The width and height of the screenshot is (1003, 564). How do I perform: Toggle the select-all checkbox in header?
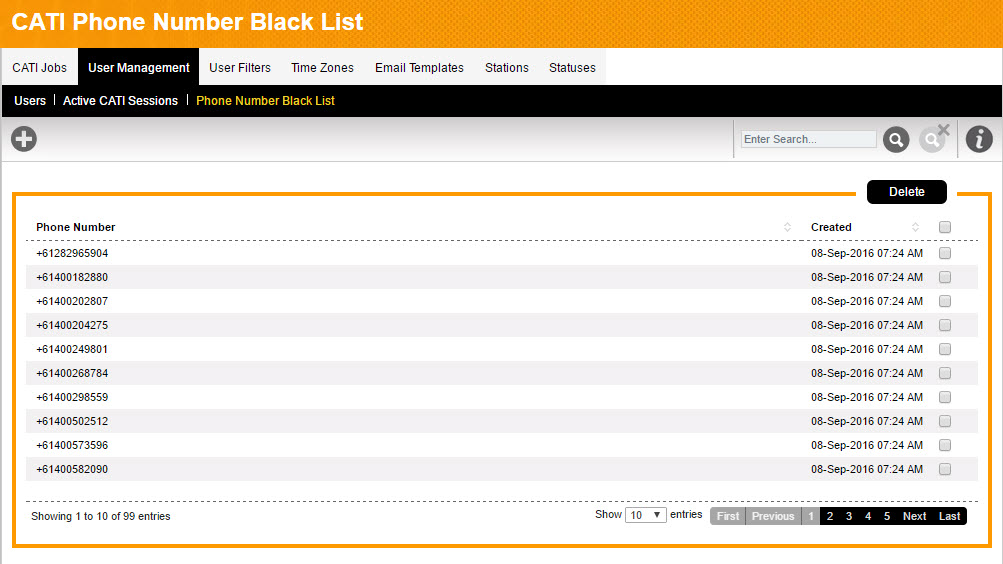tap(945, 227)
